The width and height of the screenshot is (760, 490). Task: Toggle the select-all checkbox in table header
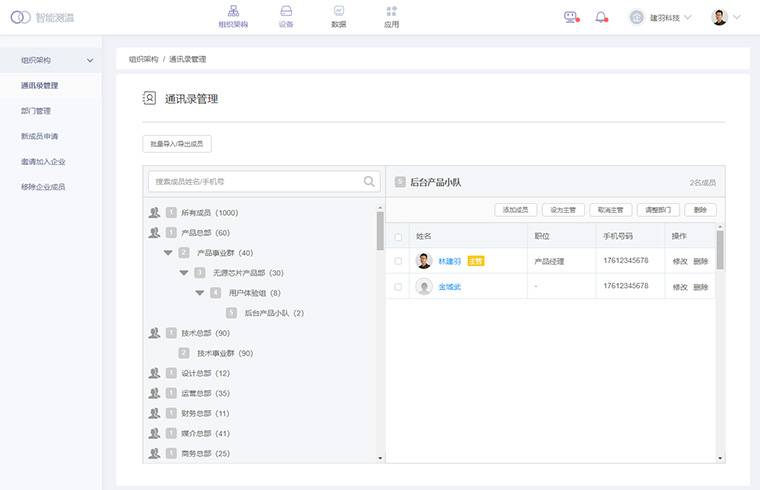coord(398,237)
